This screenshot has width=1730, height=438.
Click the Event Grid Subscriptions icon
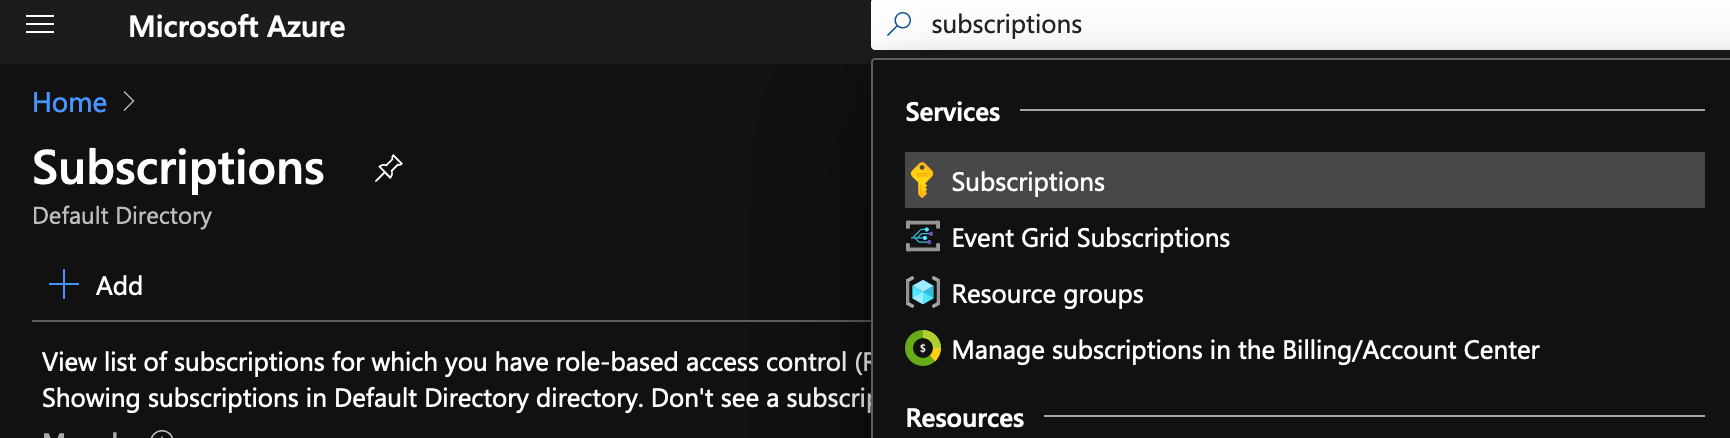coord(922,237)
